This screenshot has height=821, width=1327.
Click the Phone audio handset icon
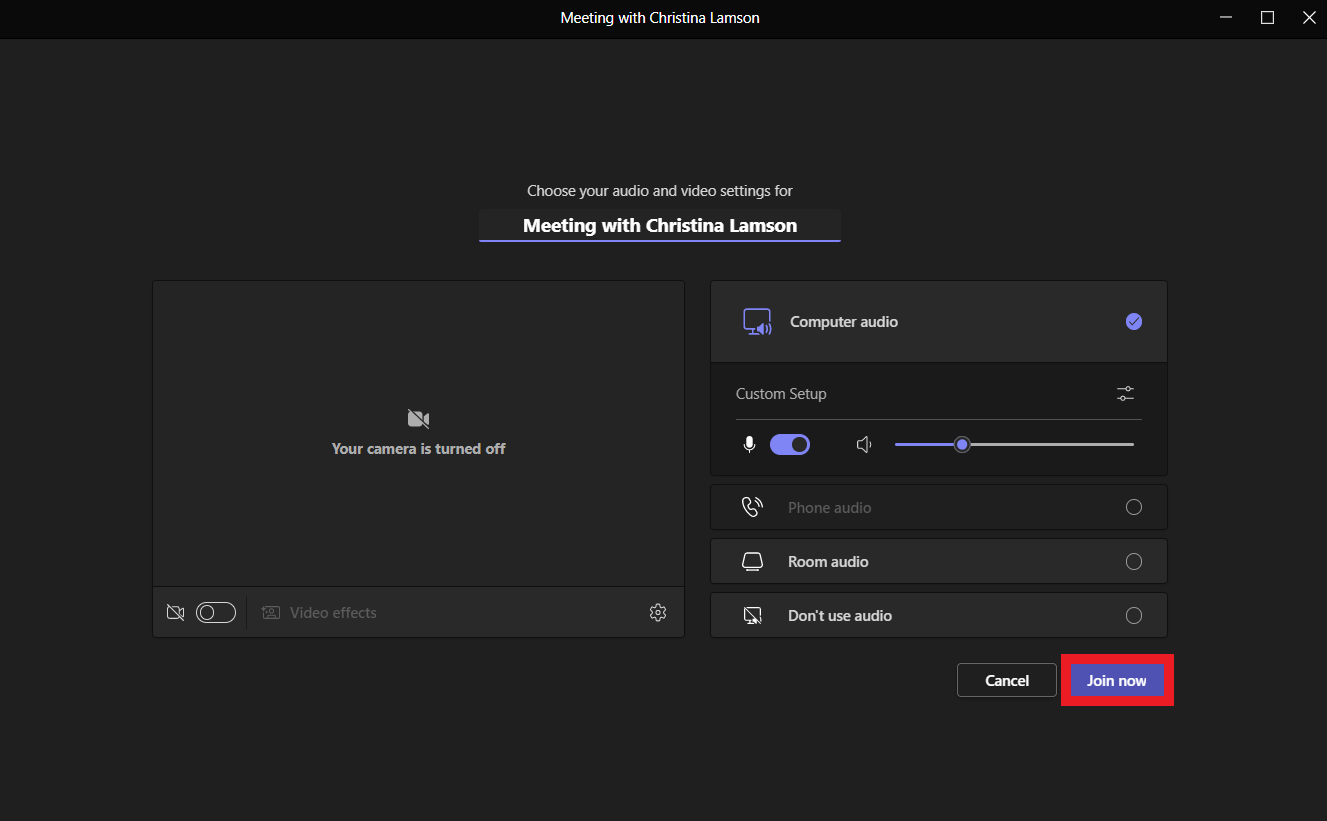pyautogui.click(x=752, y=507)
